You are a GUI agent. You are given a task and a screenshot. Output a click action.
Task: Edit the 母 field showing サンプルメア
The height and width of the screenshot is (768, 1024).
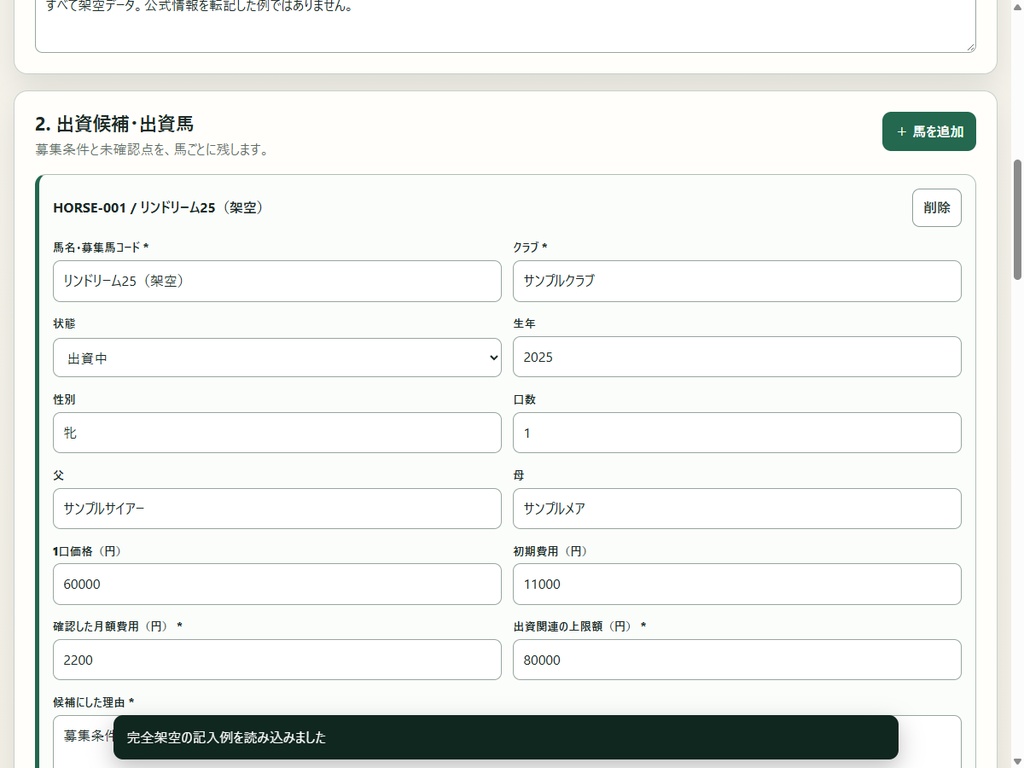[x=737, y=508]
